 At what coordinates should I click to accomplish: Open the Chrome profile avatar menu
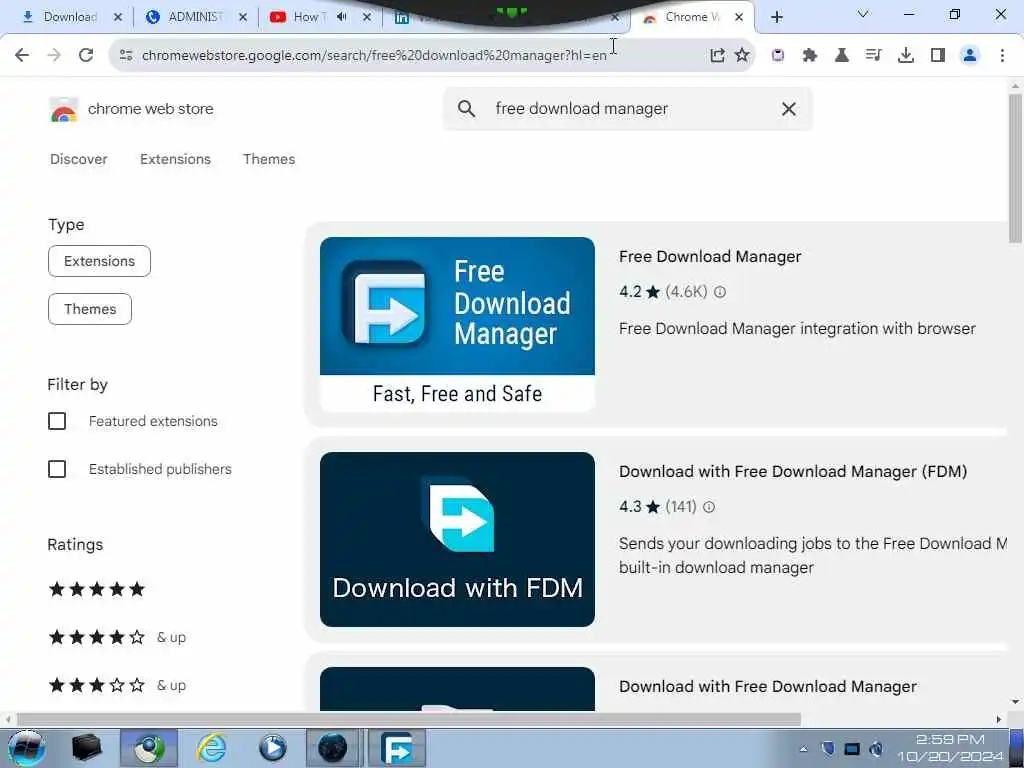(x=970, y=56)
